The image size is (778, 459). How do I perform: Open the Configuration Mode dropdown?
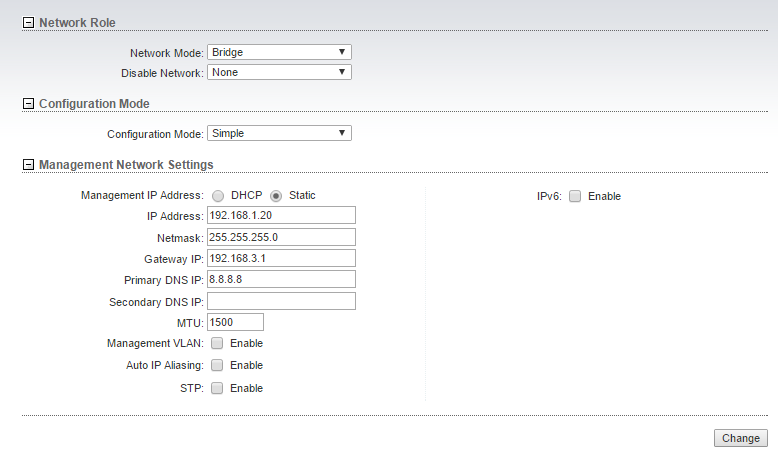click(x=279, y=133)
